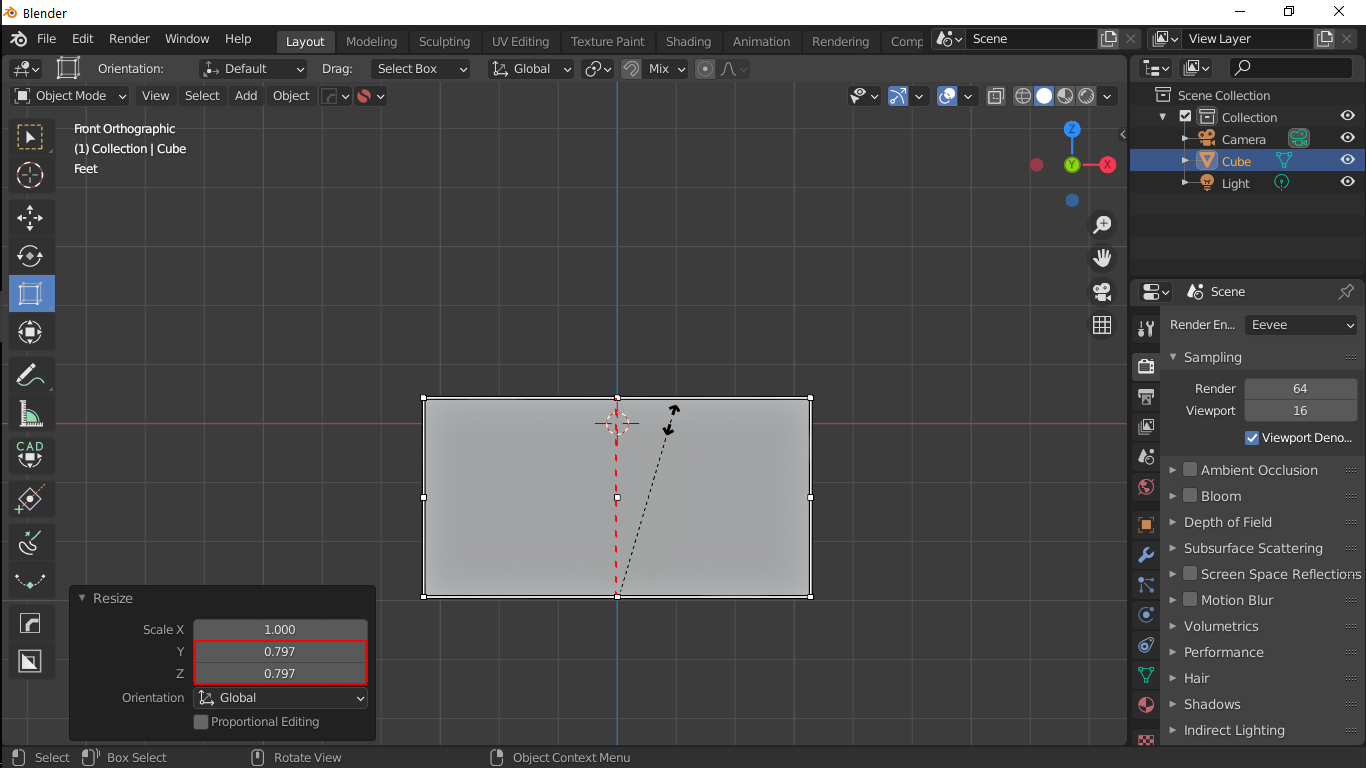Click the Pan hand icon in viewport
1366x768 pixels.
pyautogui.click(x=1102, y=258)
